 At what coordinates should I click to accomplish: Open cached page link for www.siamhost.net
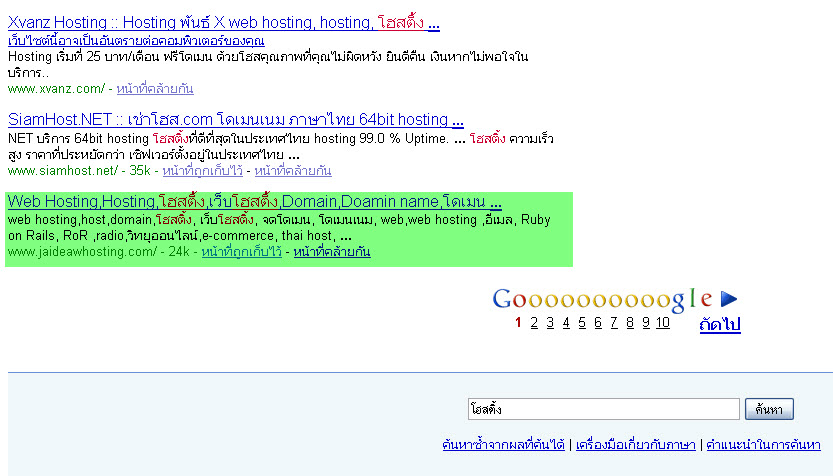pos(202,171)
